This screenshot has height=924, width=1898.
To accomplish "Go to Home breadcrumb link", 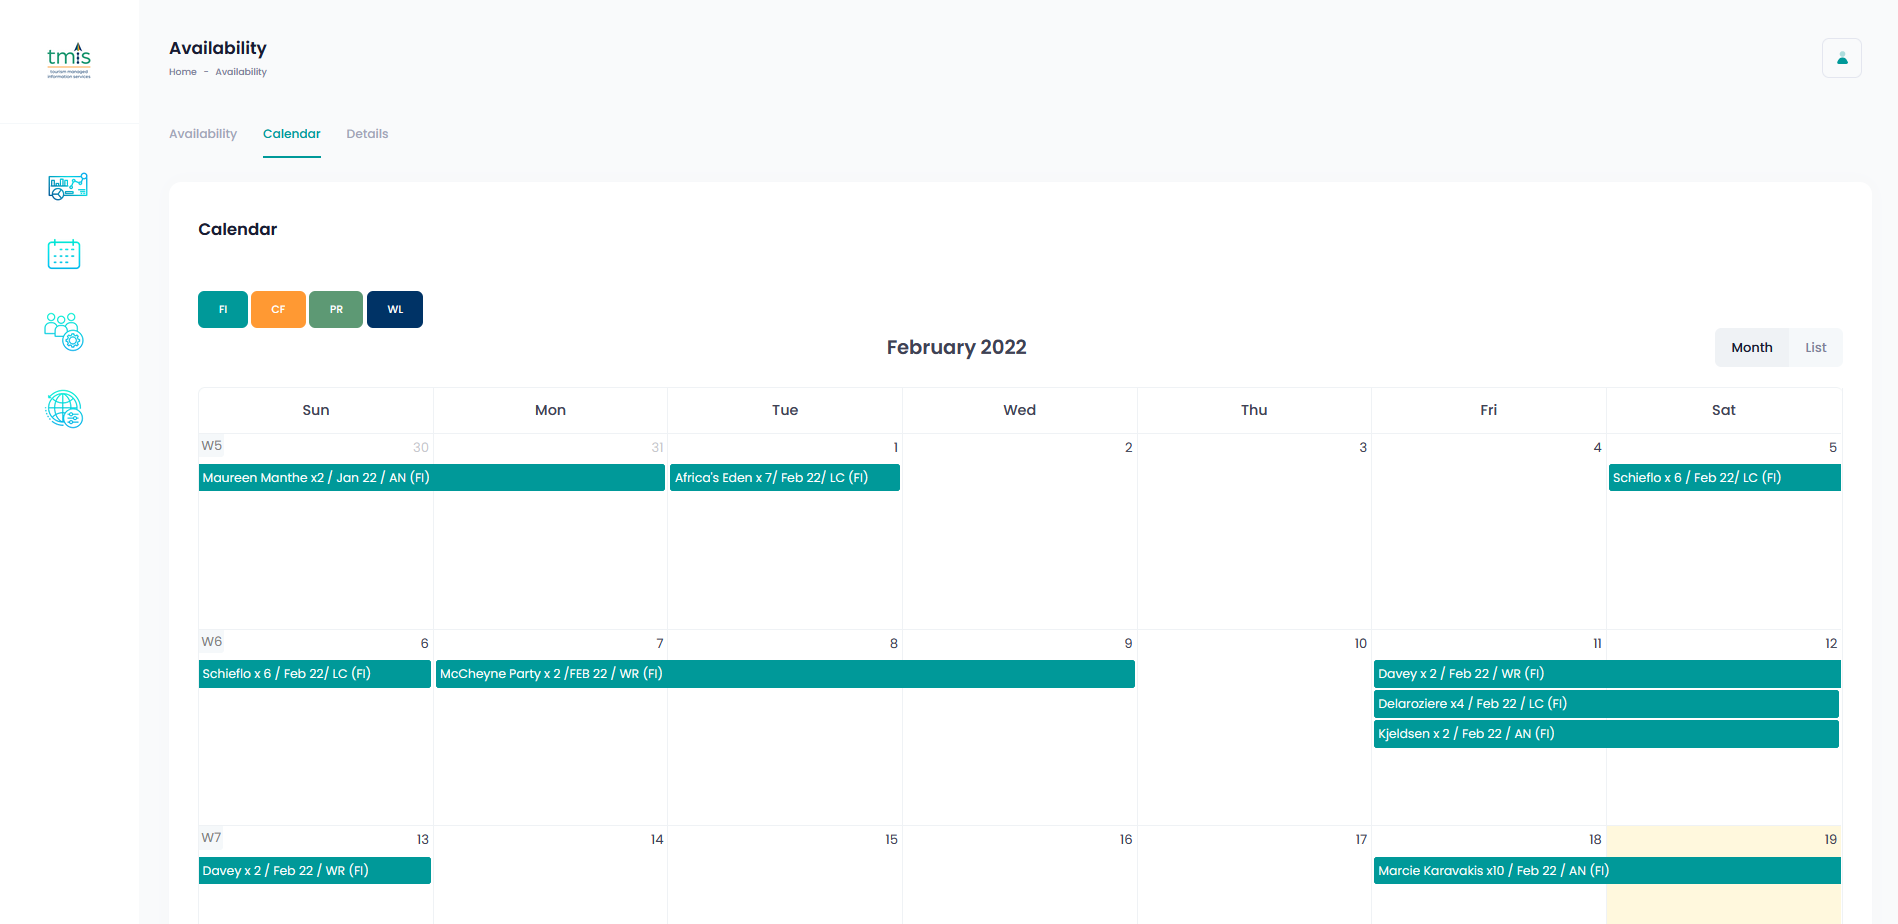I will tap(182, 72).
